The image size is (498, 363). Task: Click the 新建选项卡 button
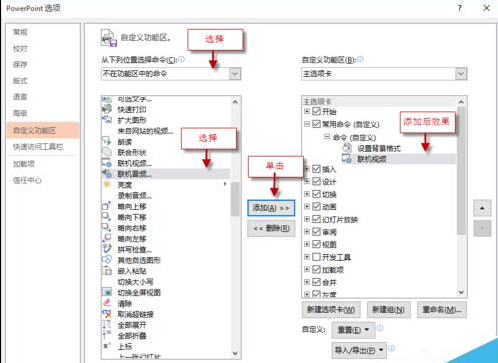[331, 310]
